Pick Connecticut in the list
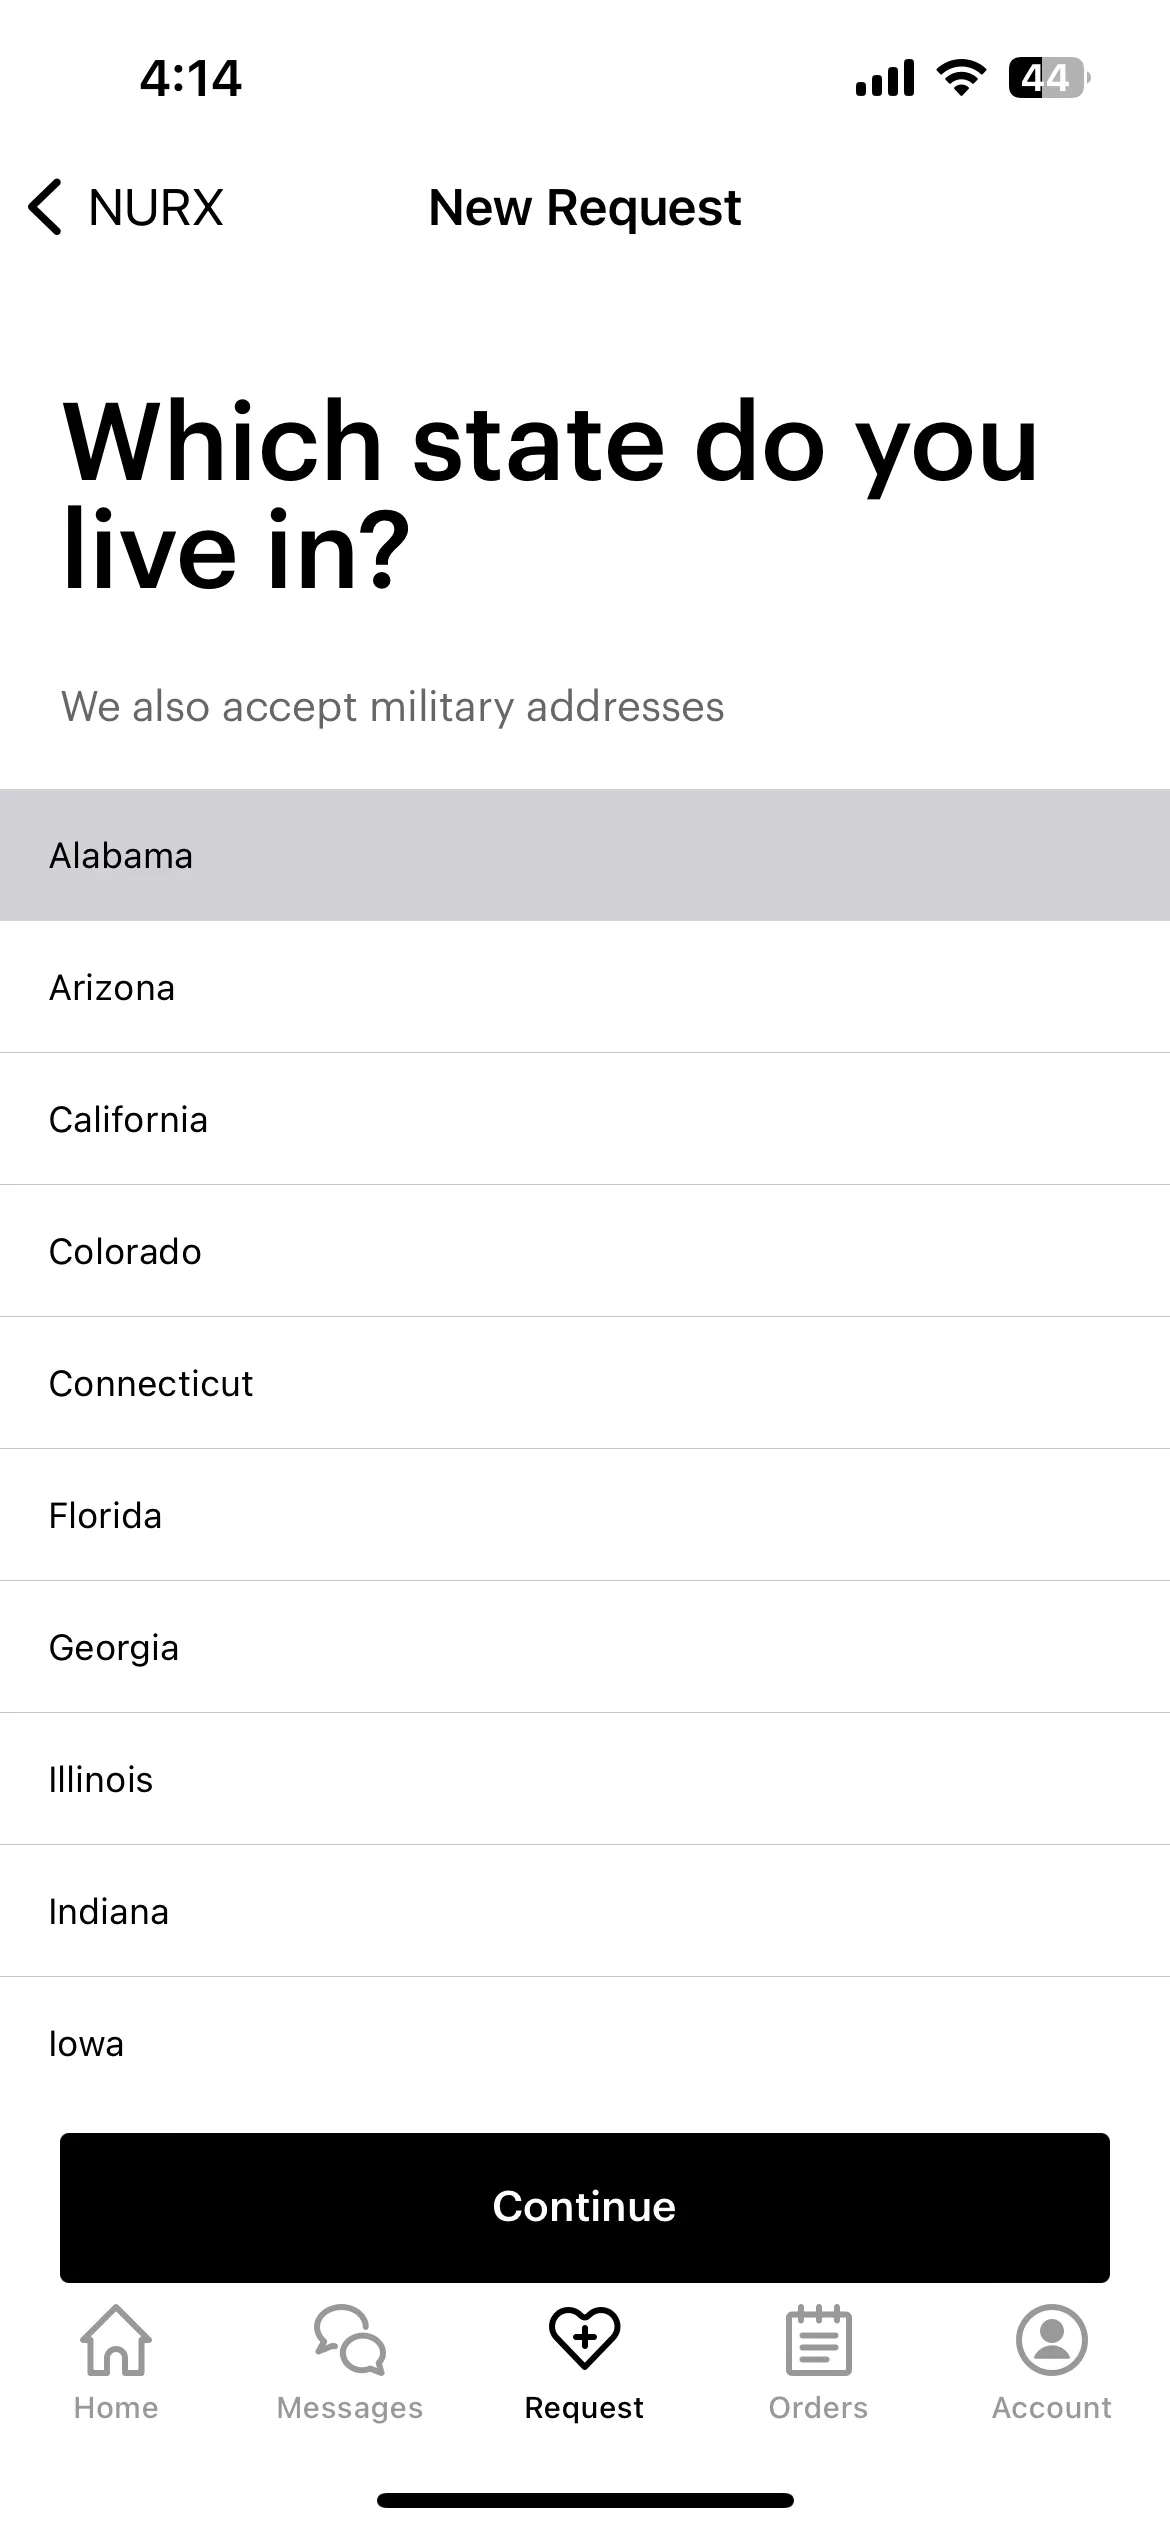 (x=585, y=1383)
